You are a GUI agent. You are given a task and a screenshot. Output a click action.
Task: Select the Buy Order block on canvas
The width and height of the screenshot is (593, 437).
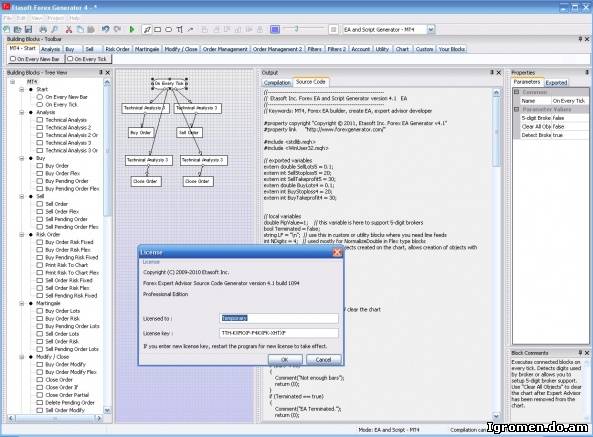tap(141, 133)
